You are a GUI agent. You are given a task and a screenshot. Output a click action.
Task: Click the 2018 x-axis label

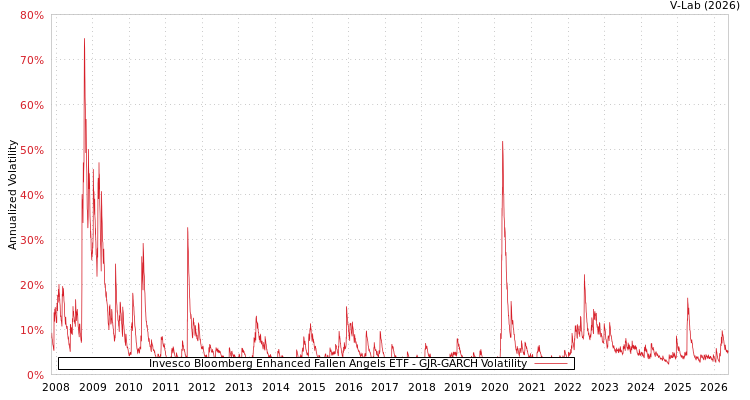pos(422,387)
